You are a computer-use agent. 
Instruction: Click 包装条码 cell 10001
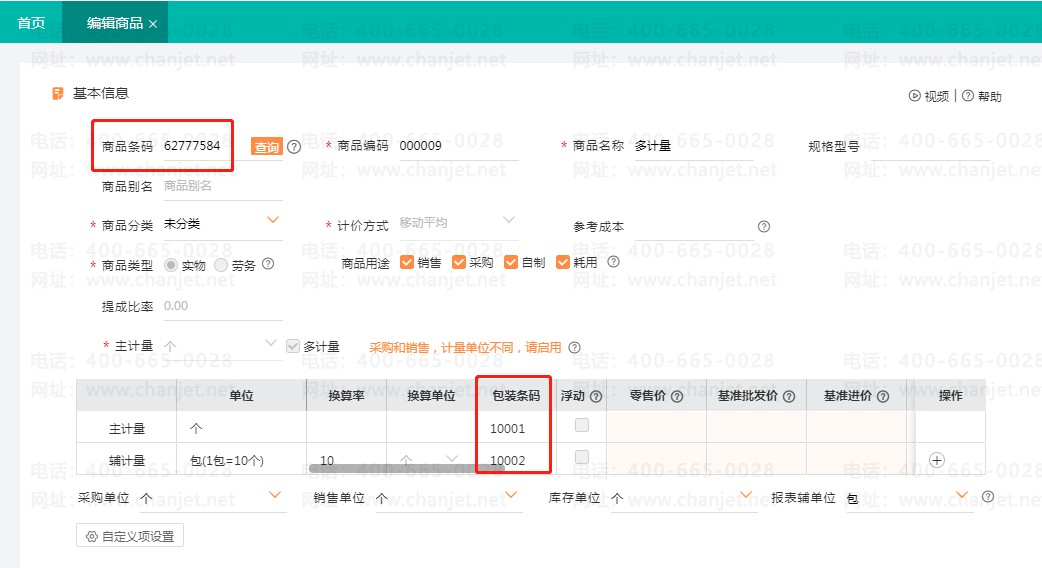pyautogui.click(x=514, y=428)
